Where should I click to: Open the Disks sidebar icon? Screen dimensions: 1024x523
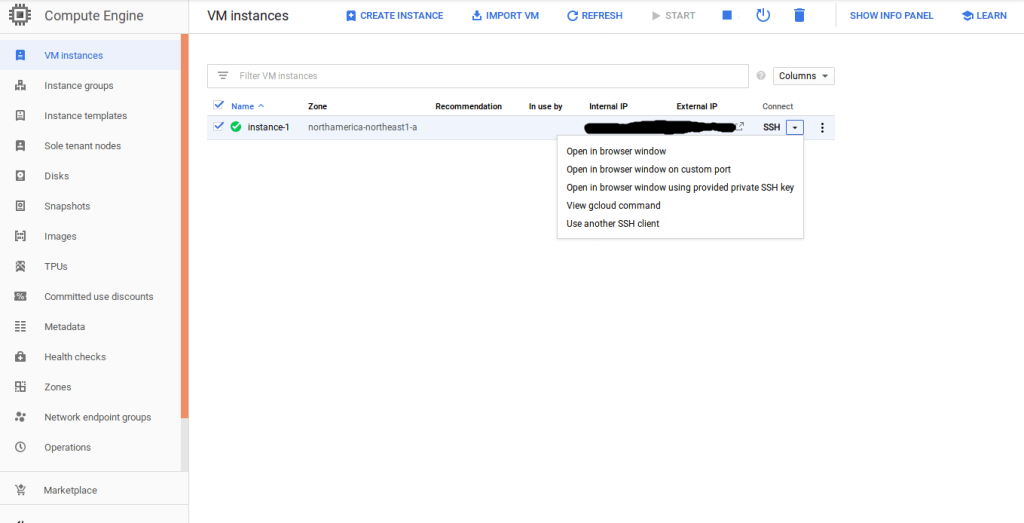click(20, 176)
